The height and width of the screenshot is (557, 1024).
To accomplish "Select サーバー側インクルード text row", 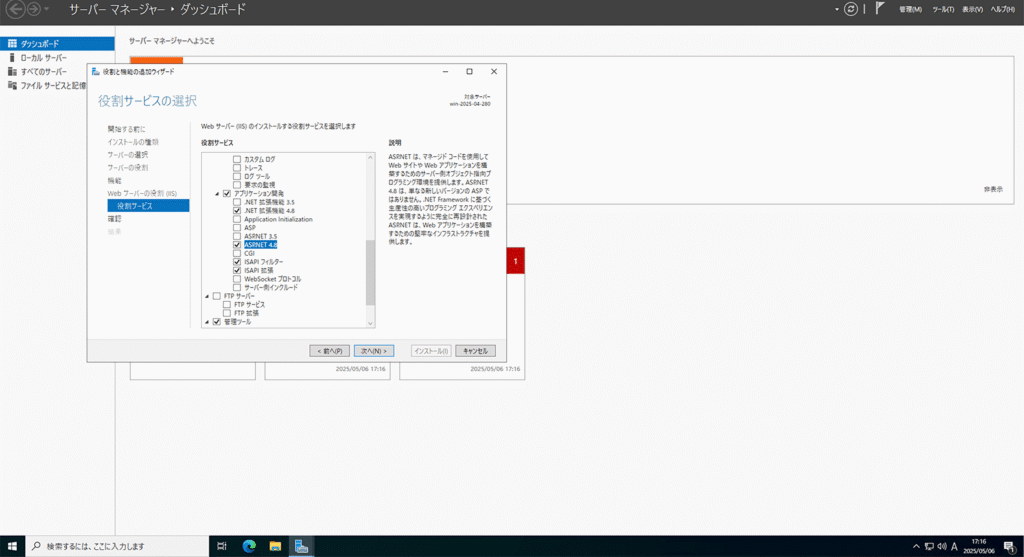I will tap(270, 287).
